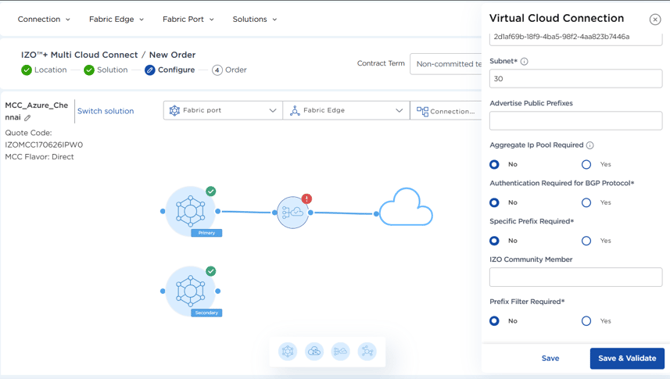Screen dimensions: 670x379
Task: Expand the Fabric Edge dropdown on canvas toolbar
Action: pyautogui.click(x=346, y=110)
